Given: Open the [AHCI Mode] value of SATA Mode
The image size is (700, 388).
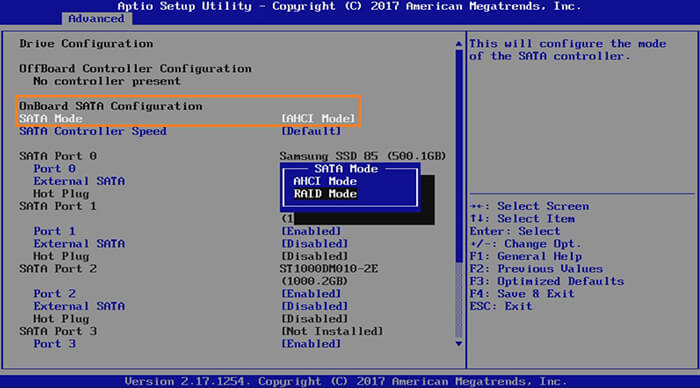Looking at the screenshot, I should click(x=318, y=119).
